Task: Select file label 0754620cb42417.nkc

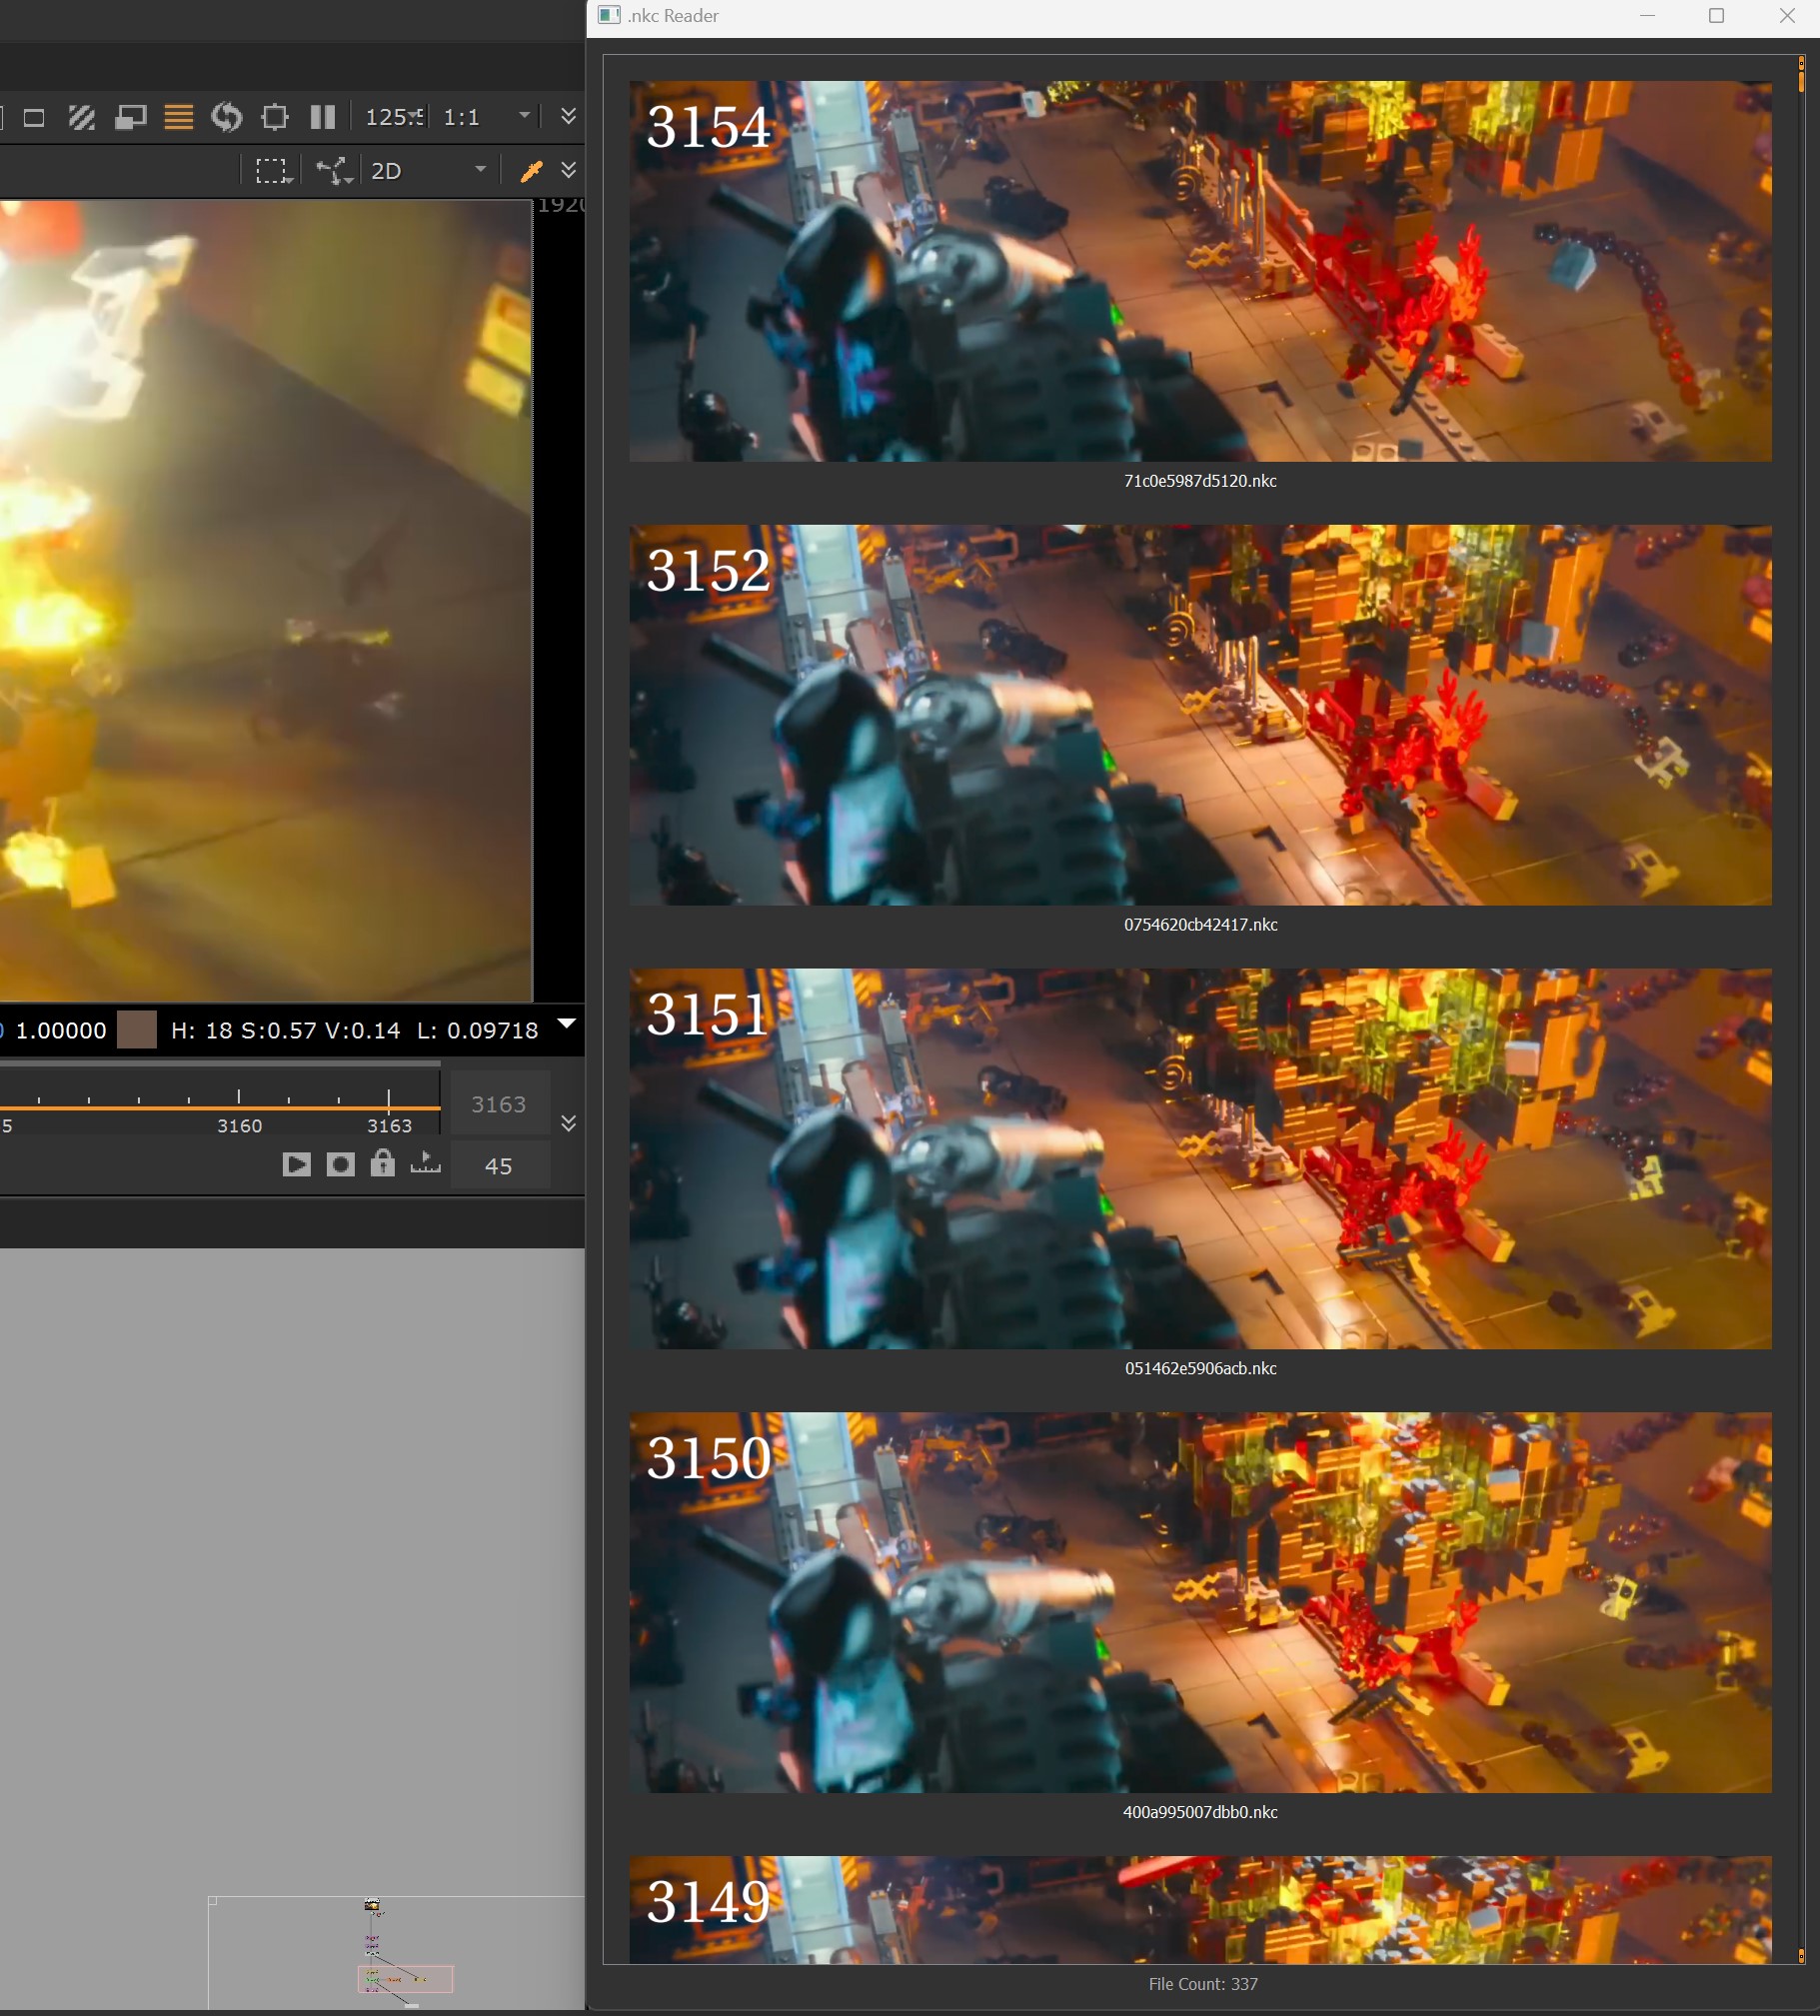Action: pyautogui.click(x=1200, y=925)
